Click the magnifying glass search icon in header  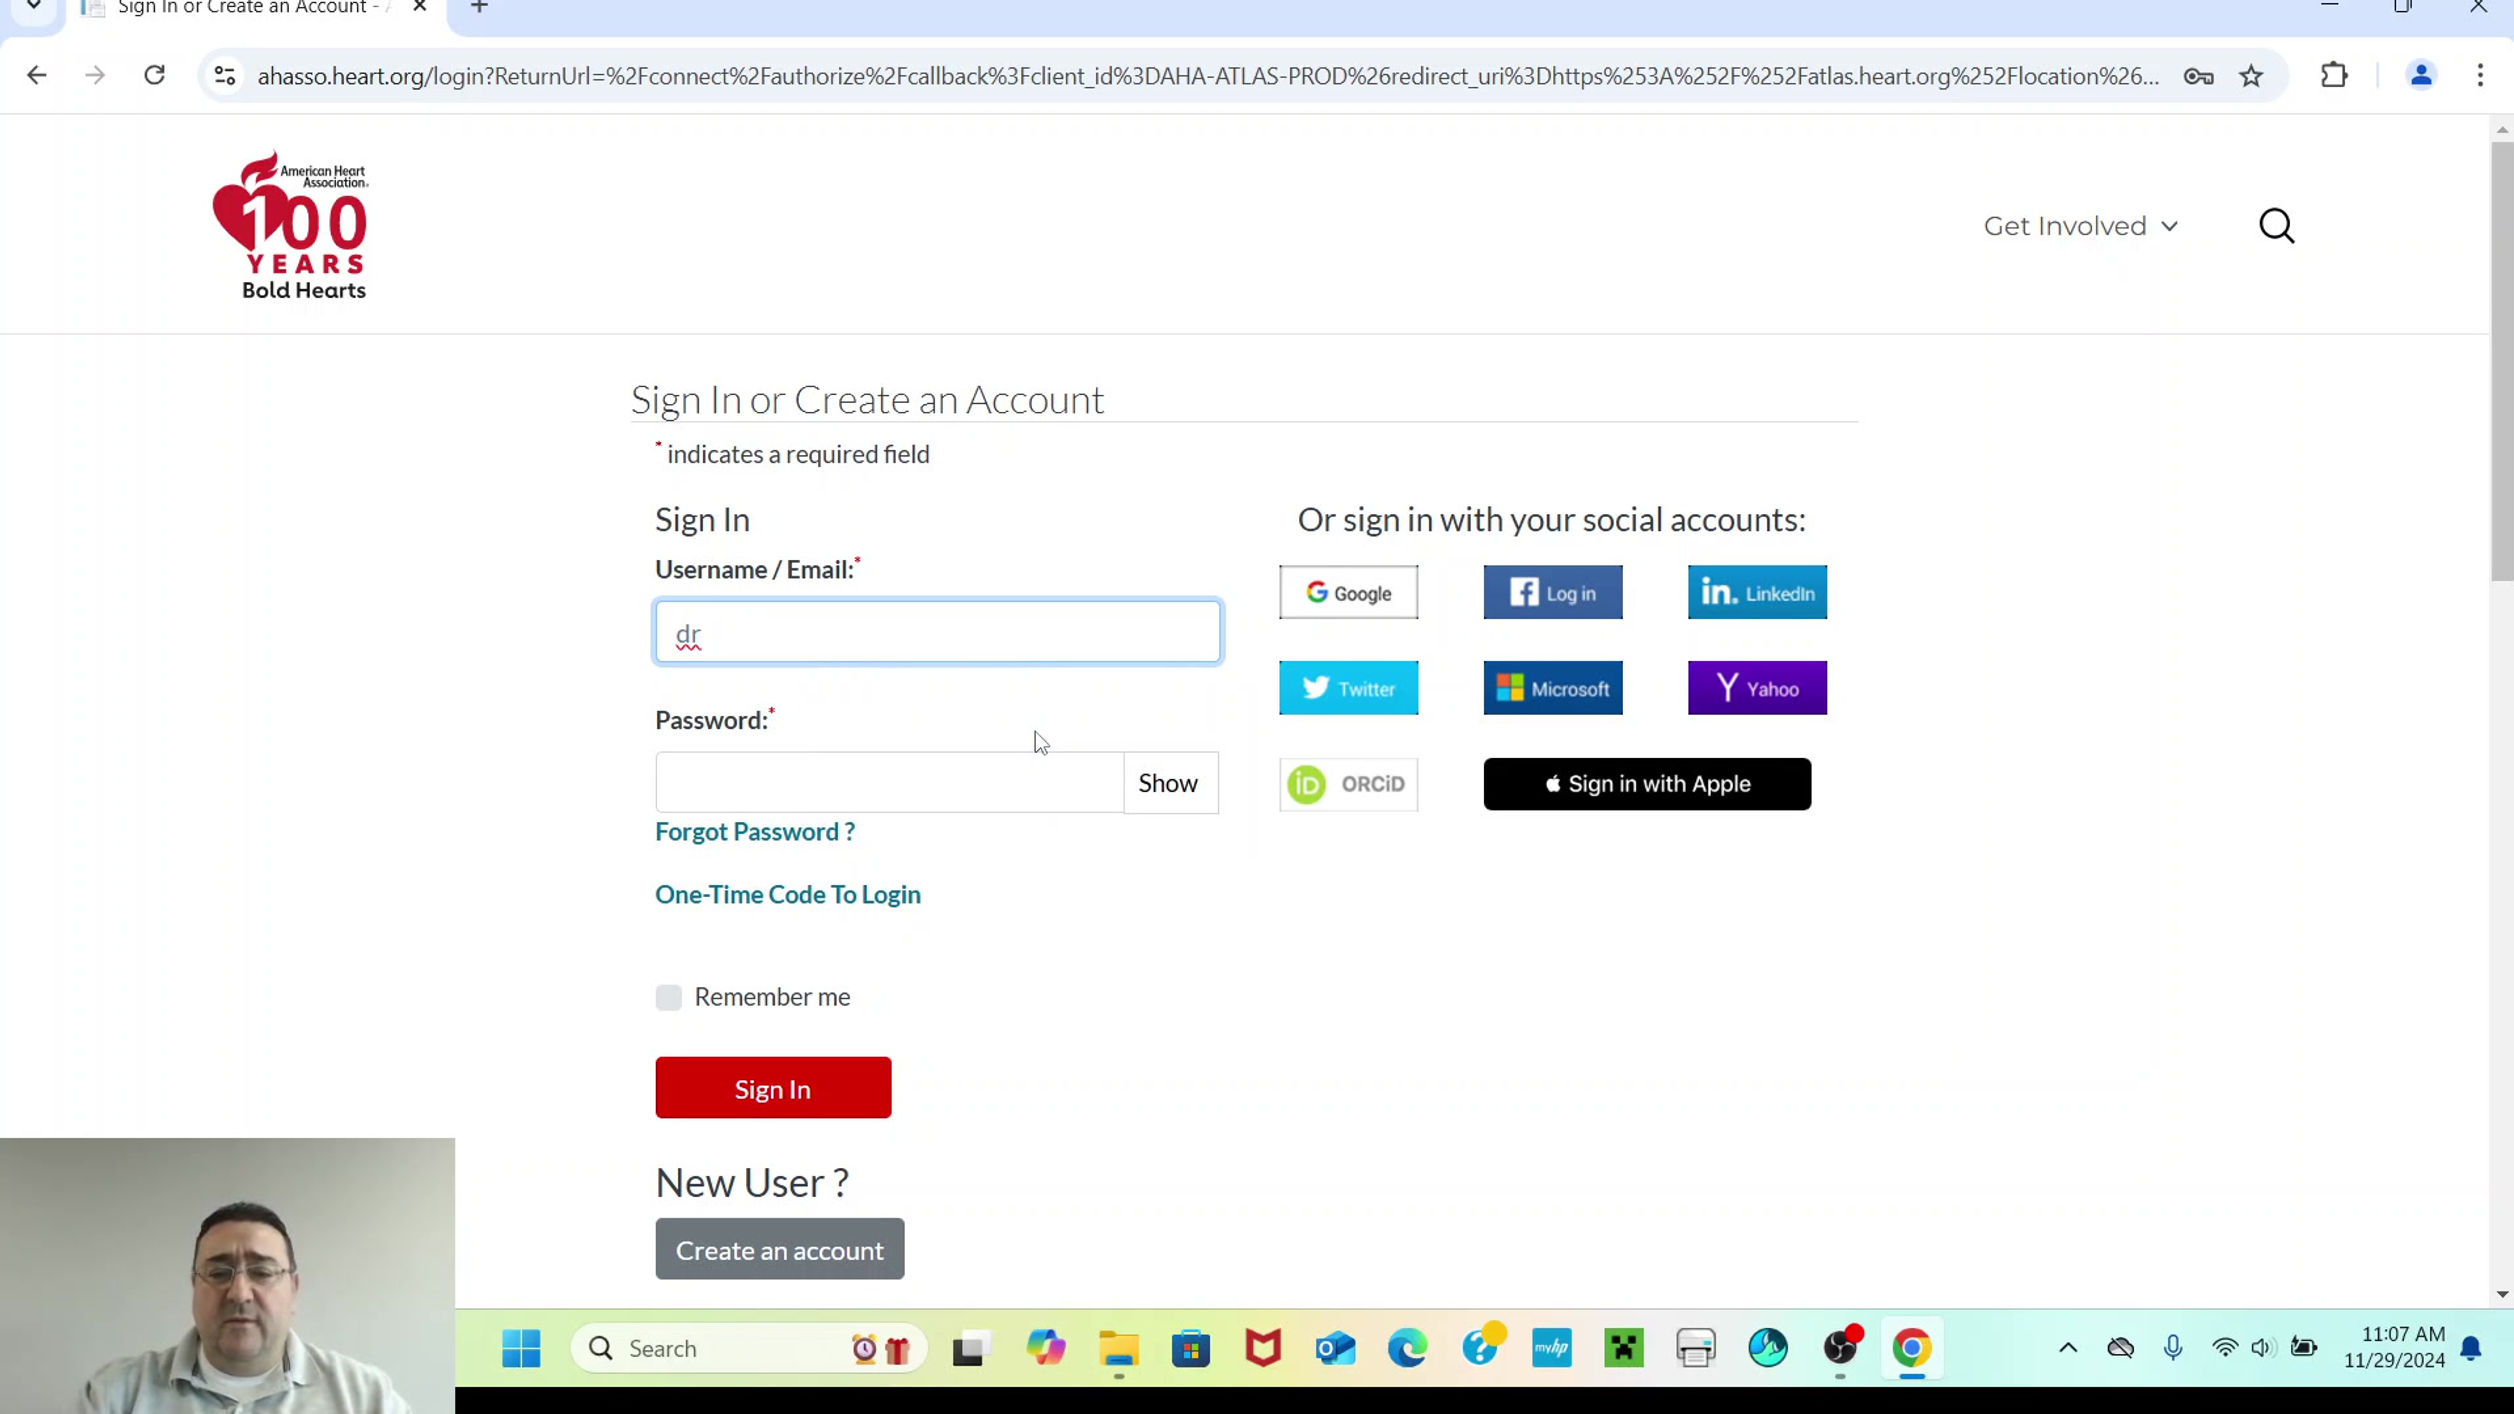pyautogui.click(x=2276, y=226)
